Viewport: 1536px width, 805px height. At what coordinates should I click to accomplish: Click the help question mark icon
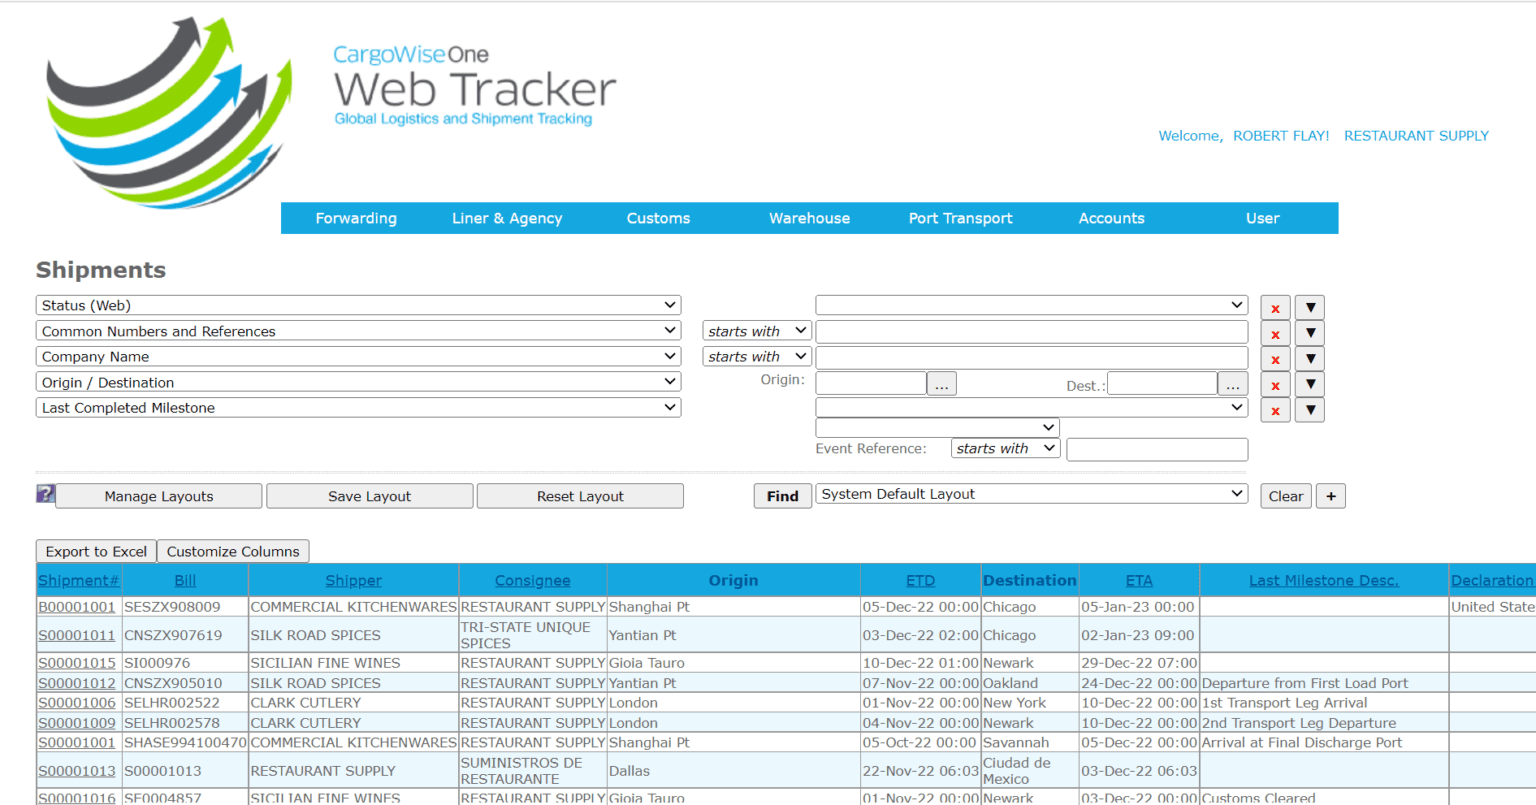point(44,493)
